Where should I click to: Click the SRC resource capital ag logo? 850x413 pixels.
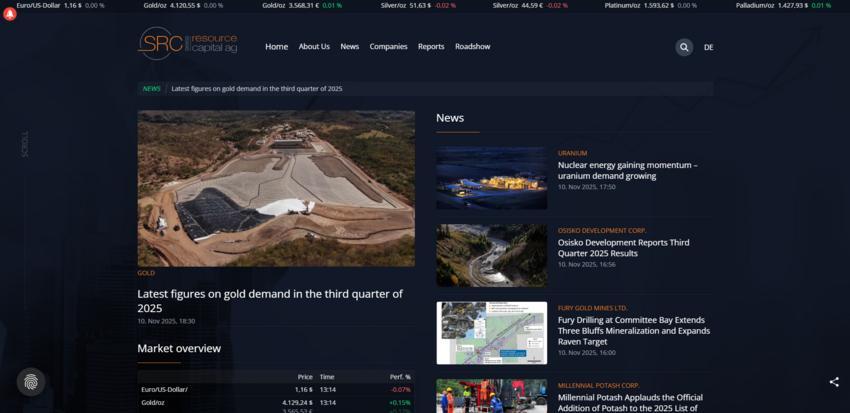[188, 43]
